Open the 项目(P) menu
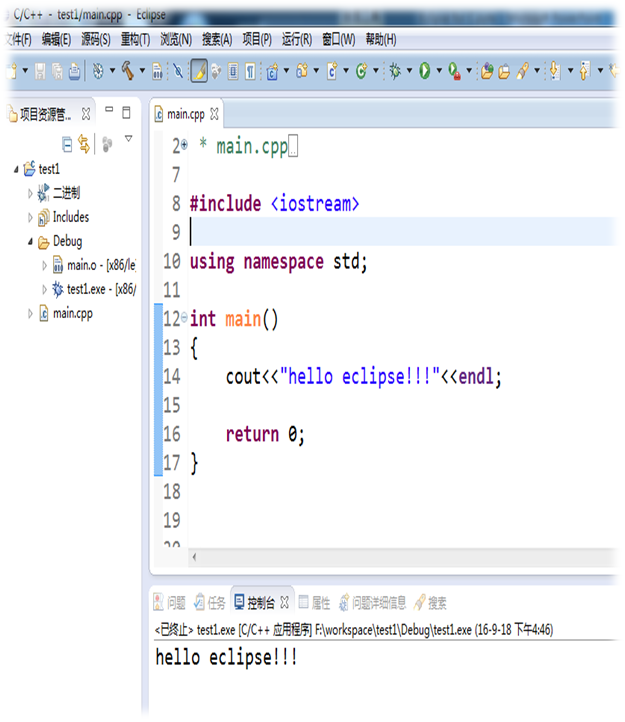625x722 pixels. tap(257, 39)
